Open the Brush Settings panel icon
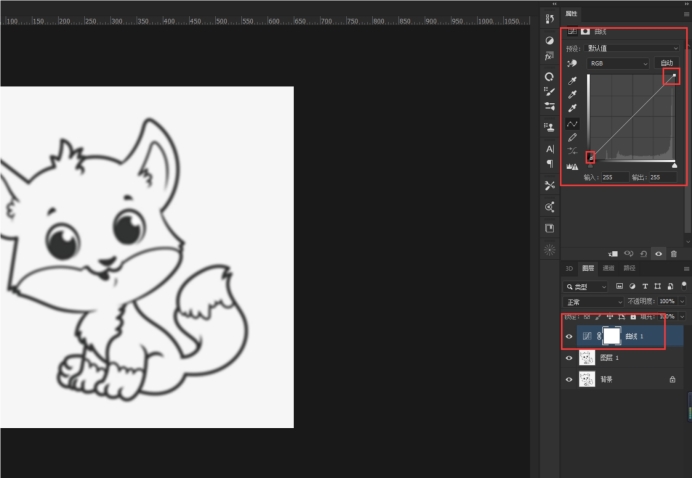The height and width of the screenshot is (478, 692). click(x=549, y=91)
